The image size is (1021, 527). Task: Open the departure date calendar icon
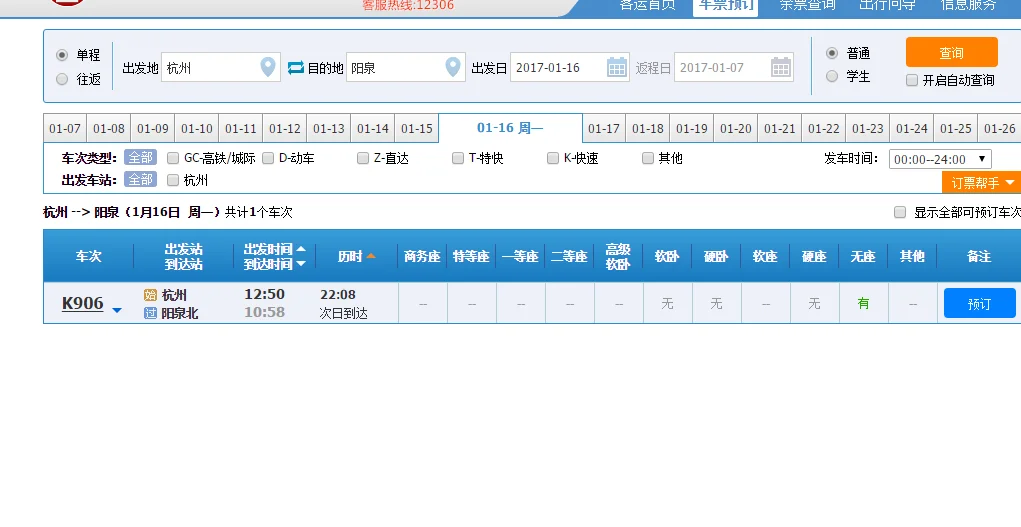point(617,67)
